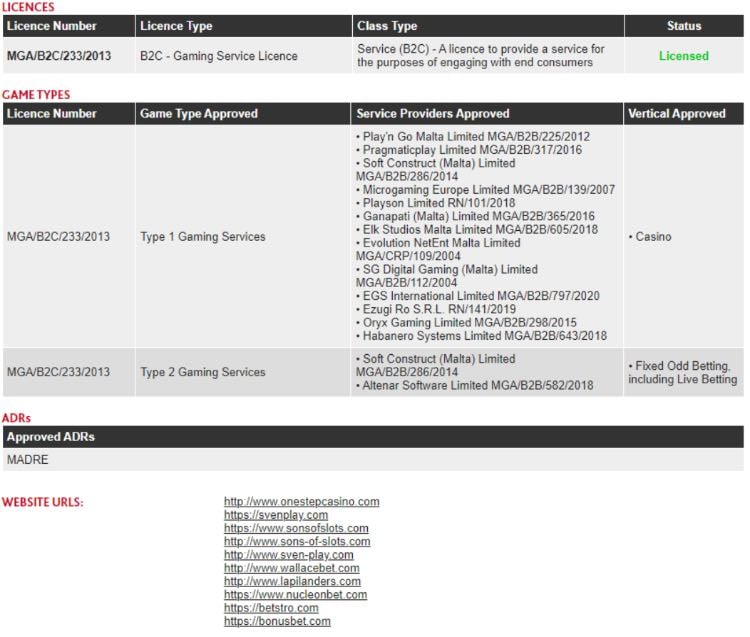Click Oryx Gaming Limited provider entry
The image size is (750, 637).
point(466,323)
